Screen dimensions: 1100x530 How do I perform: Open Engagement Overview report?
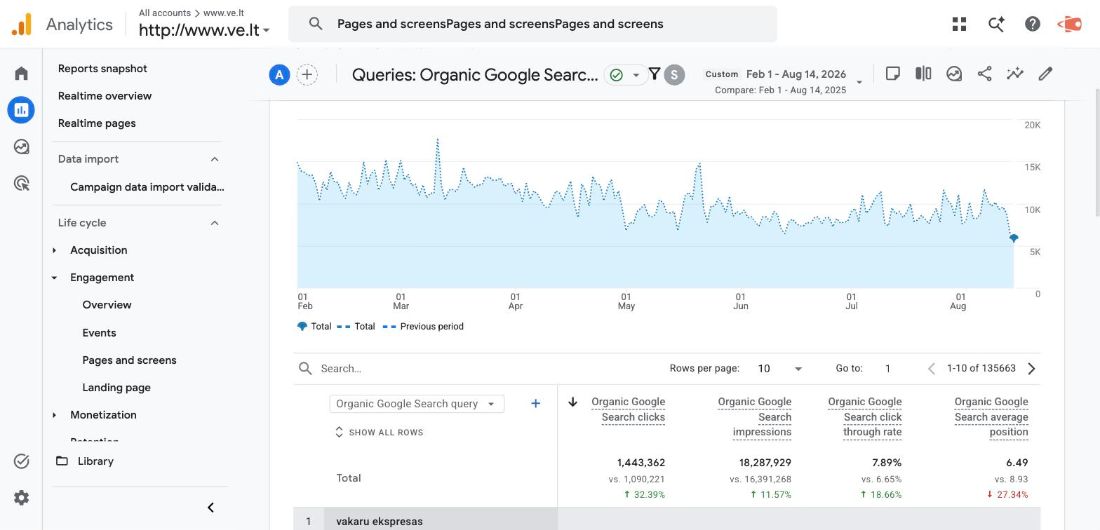107,305
